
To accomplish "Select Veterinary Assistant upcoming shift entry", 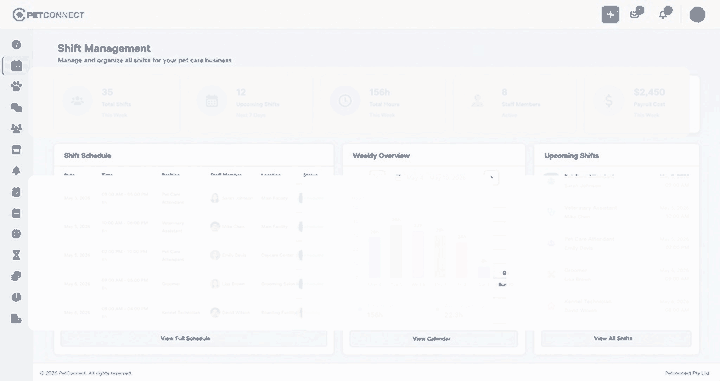I will 616,212.
